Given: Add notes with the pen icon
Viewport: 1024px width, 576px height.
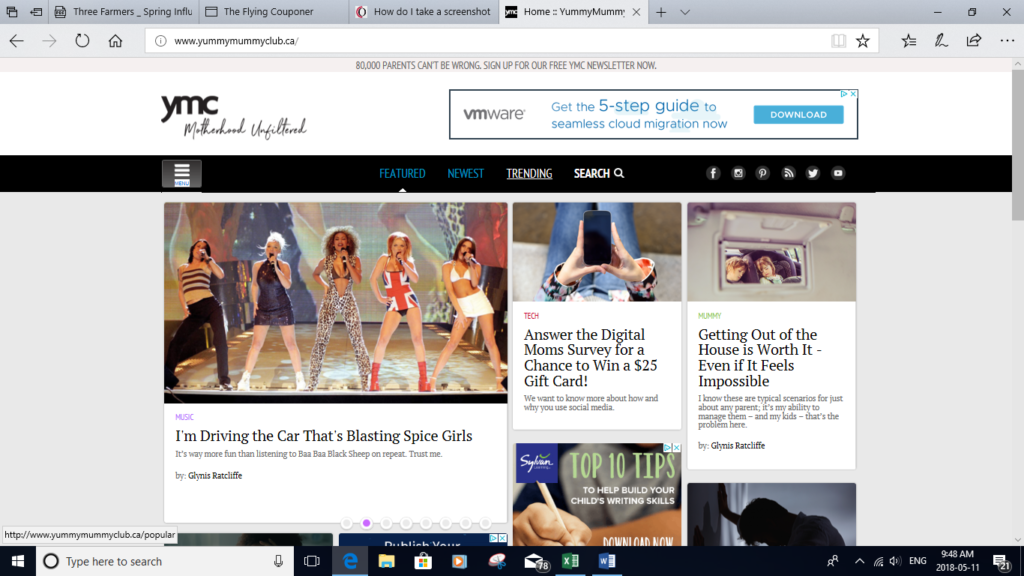Looking at the screenshot, I should (941, 40).
